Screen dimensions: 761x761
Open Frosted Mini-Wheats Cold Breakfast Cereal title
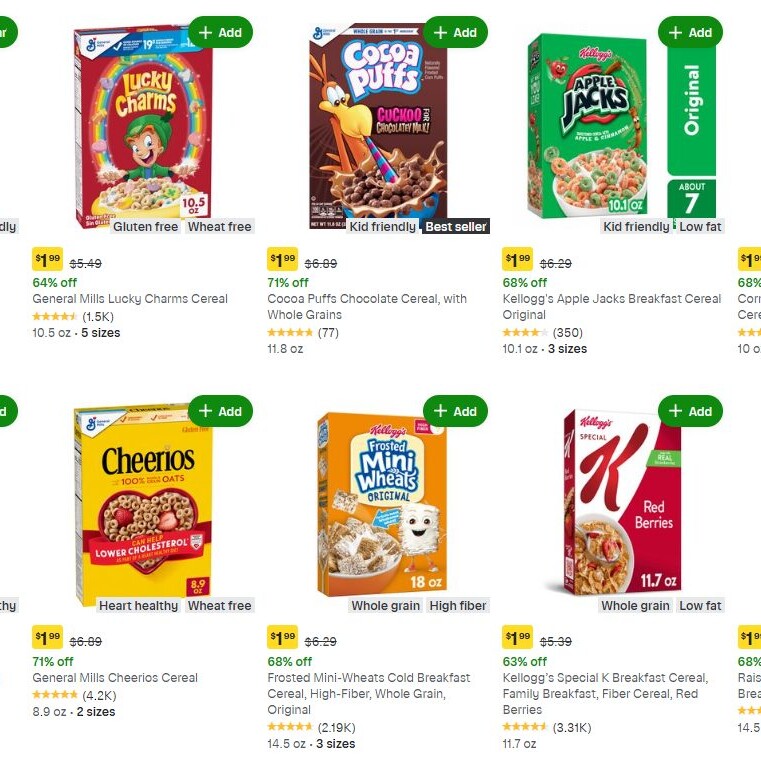point(368,678)
